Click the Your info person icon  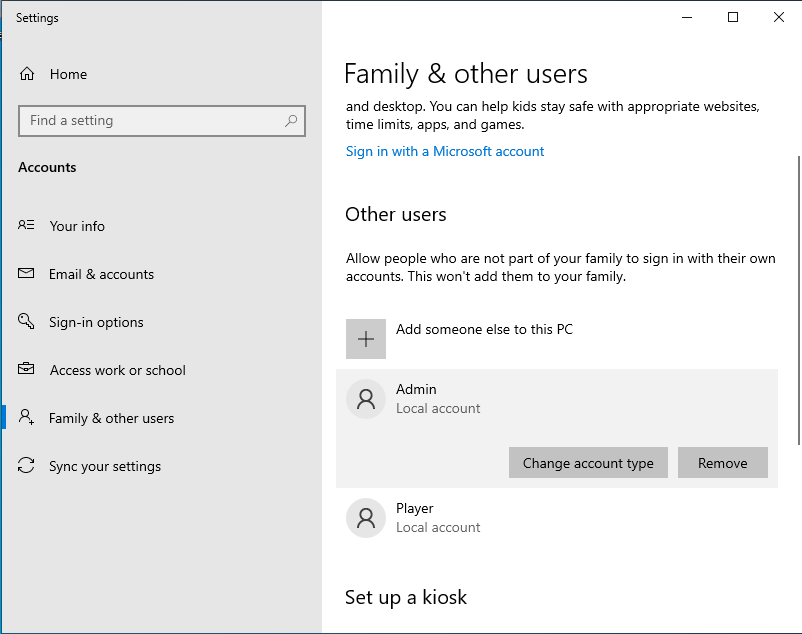coord(27,226)
